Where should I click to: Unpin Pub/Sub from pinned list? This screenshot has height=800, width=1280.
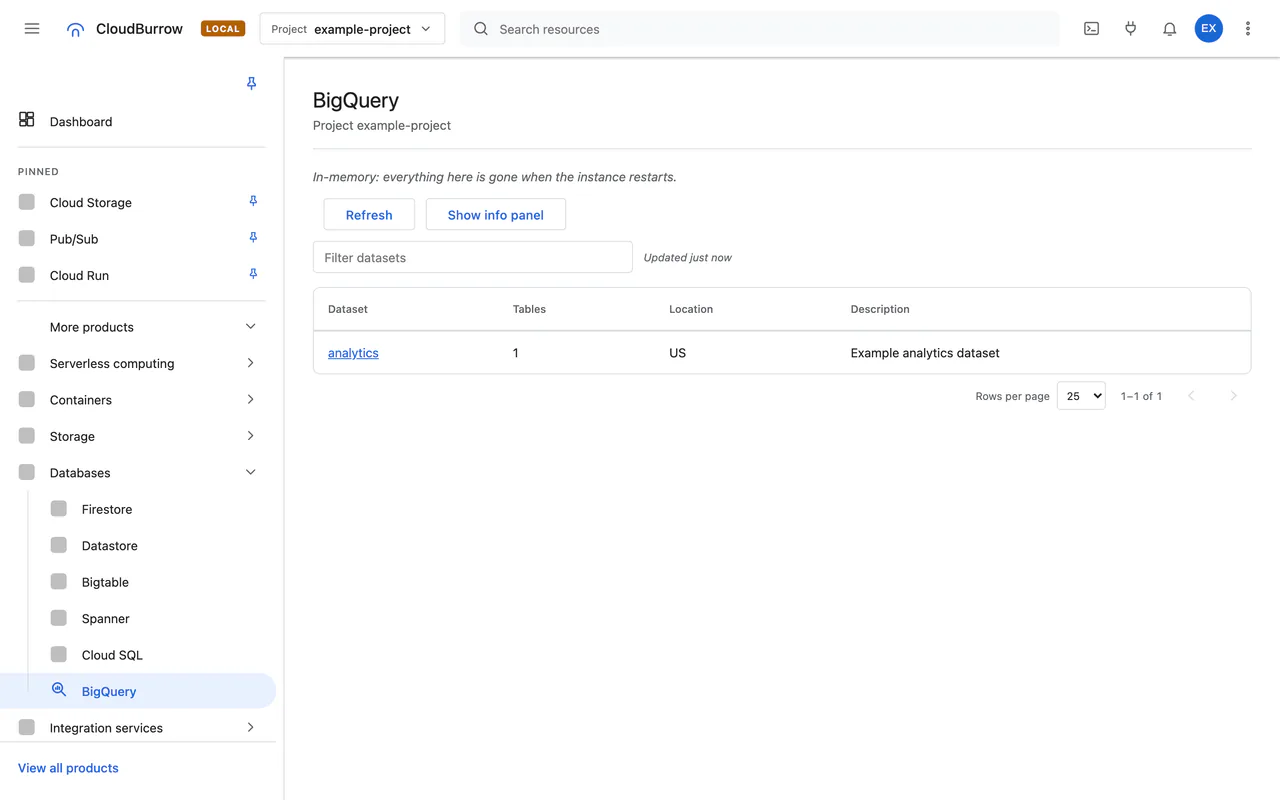coord(253,237)
